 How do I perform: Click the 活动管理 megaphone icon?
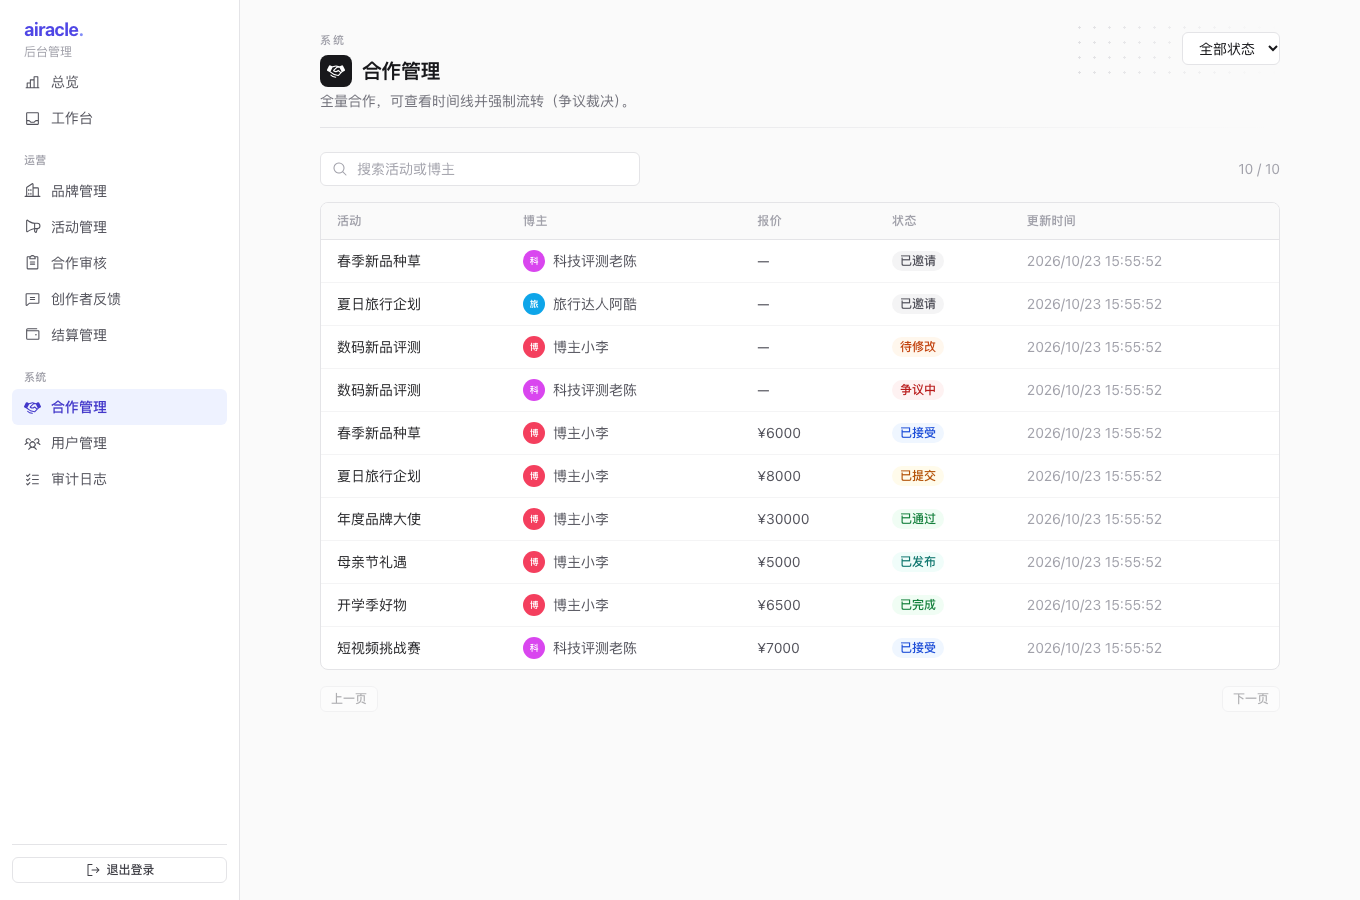pos(32,227)
